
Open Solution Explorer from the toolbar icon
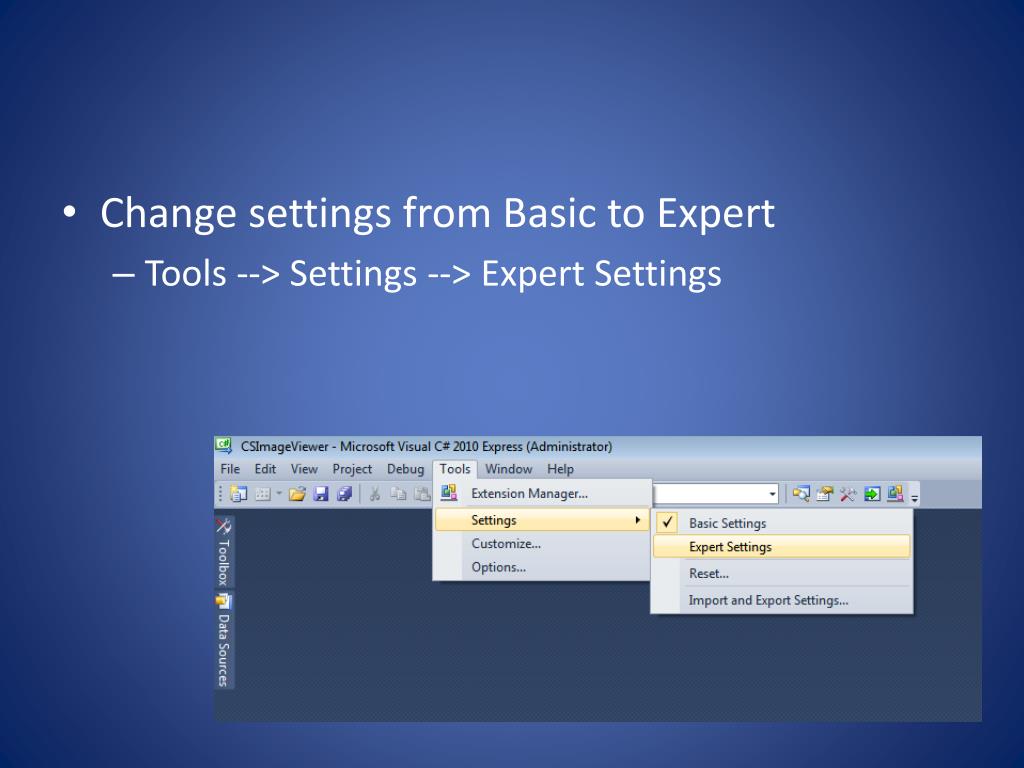(x=802, y=493)
